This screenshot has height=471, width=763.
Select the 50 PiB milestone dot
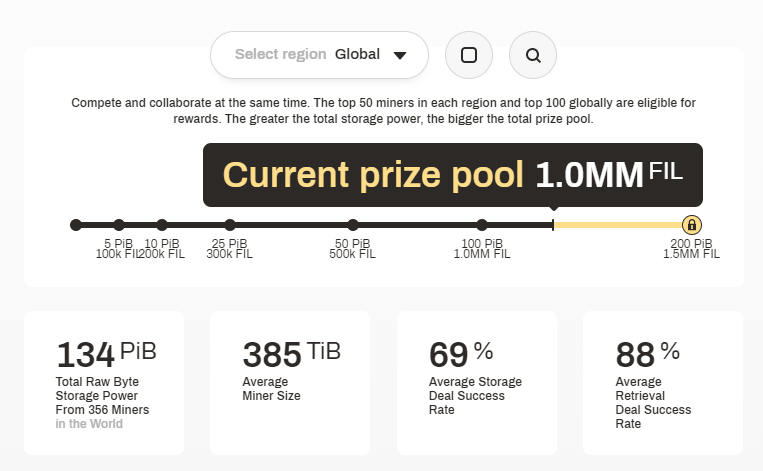353,225
